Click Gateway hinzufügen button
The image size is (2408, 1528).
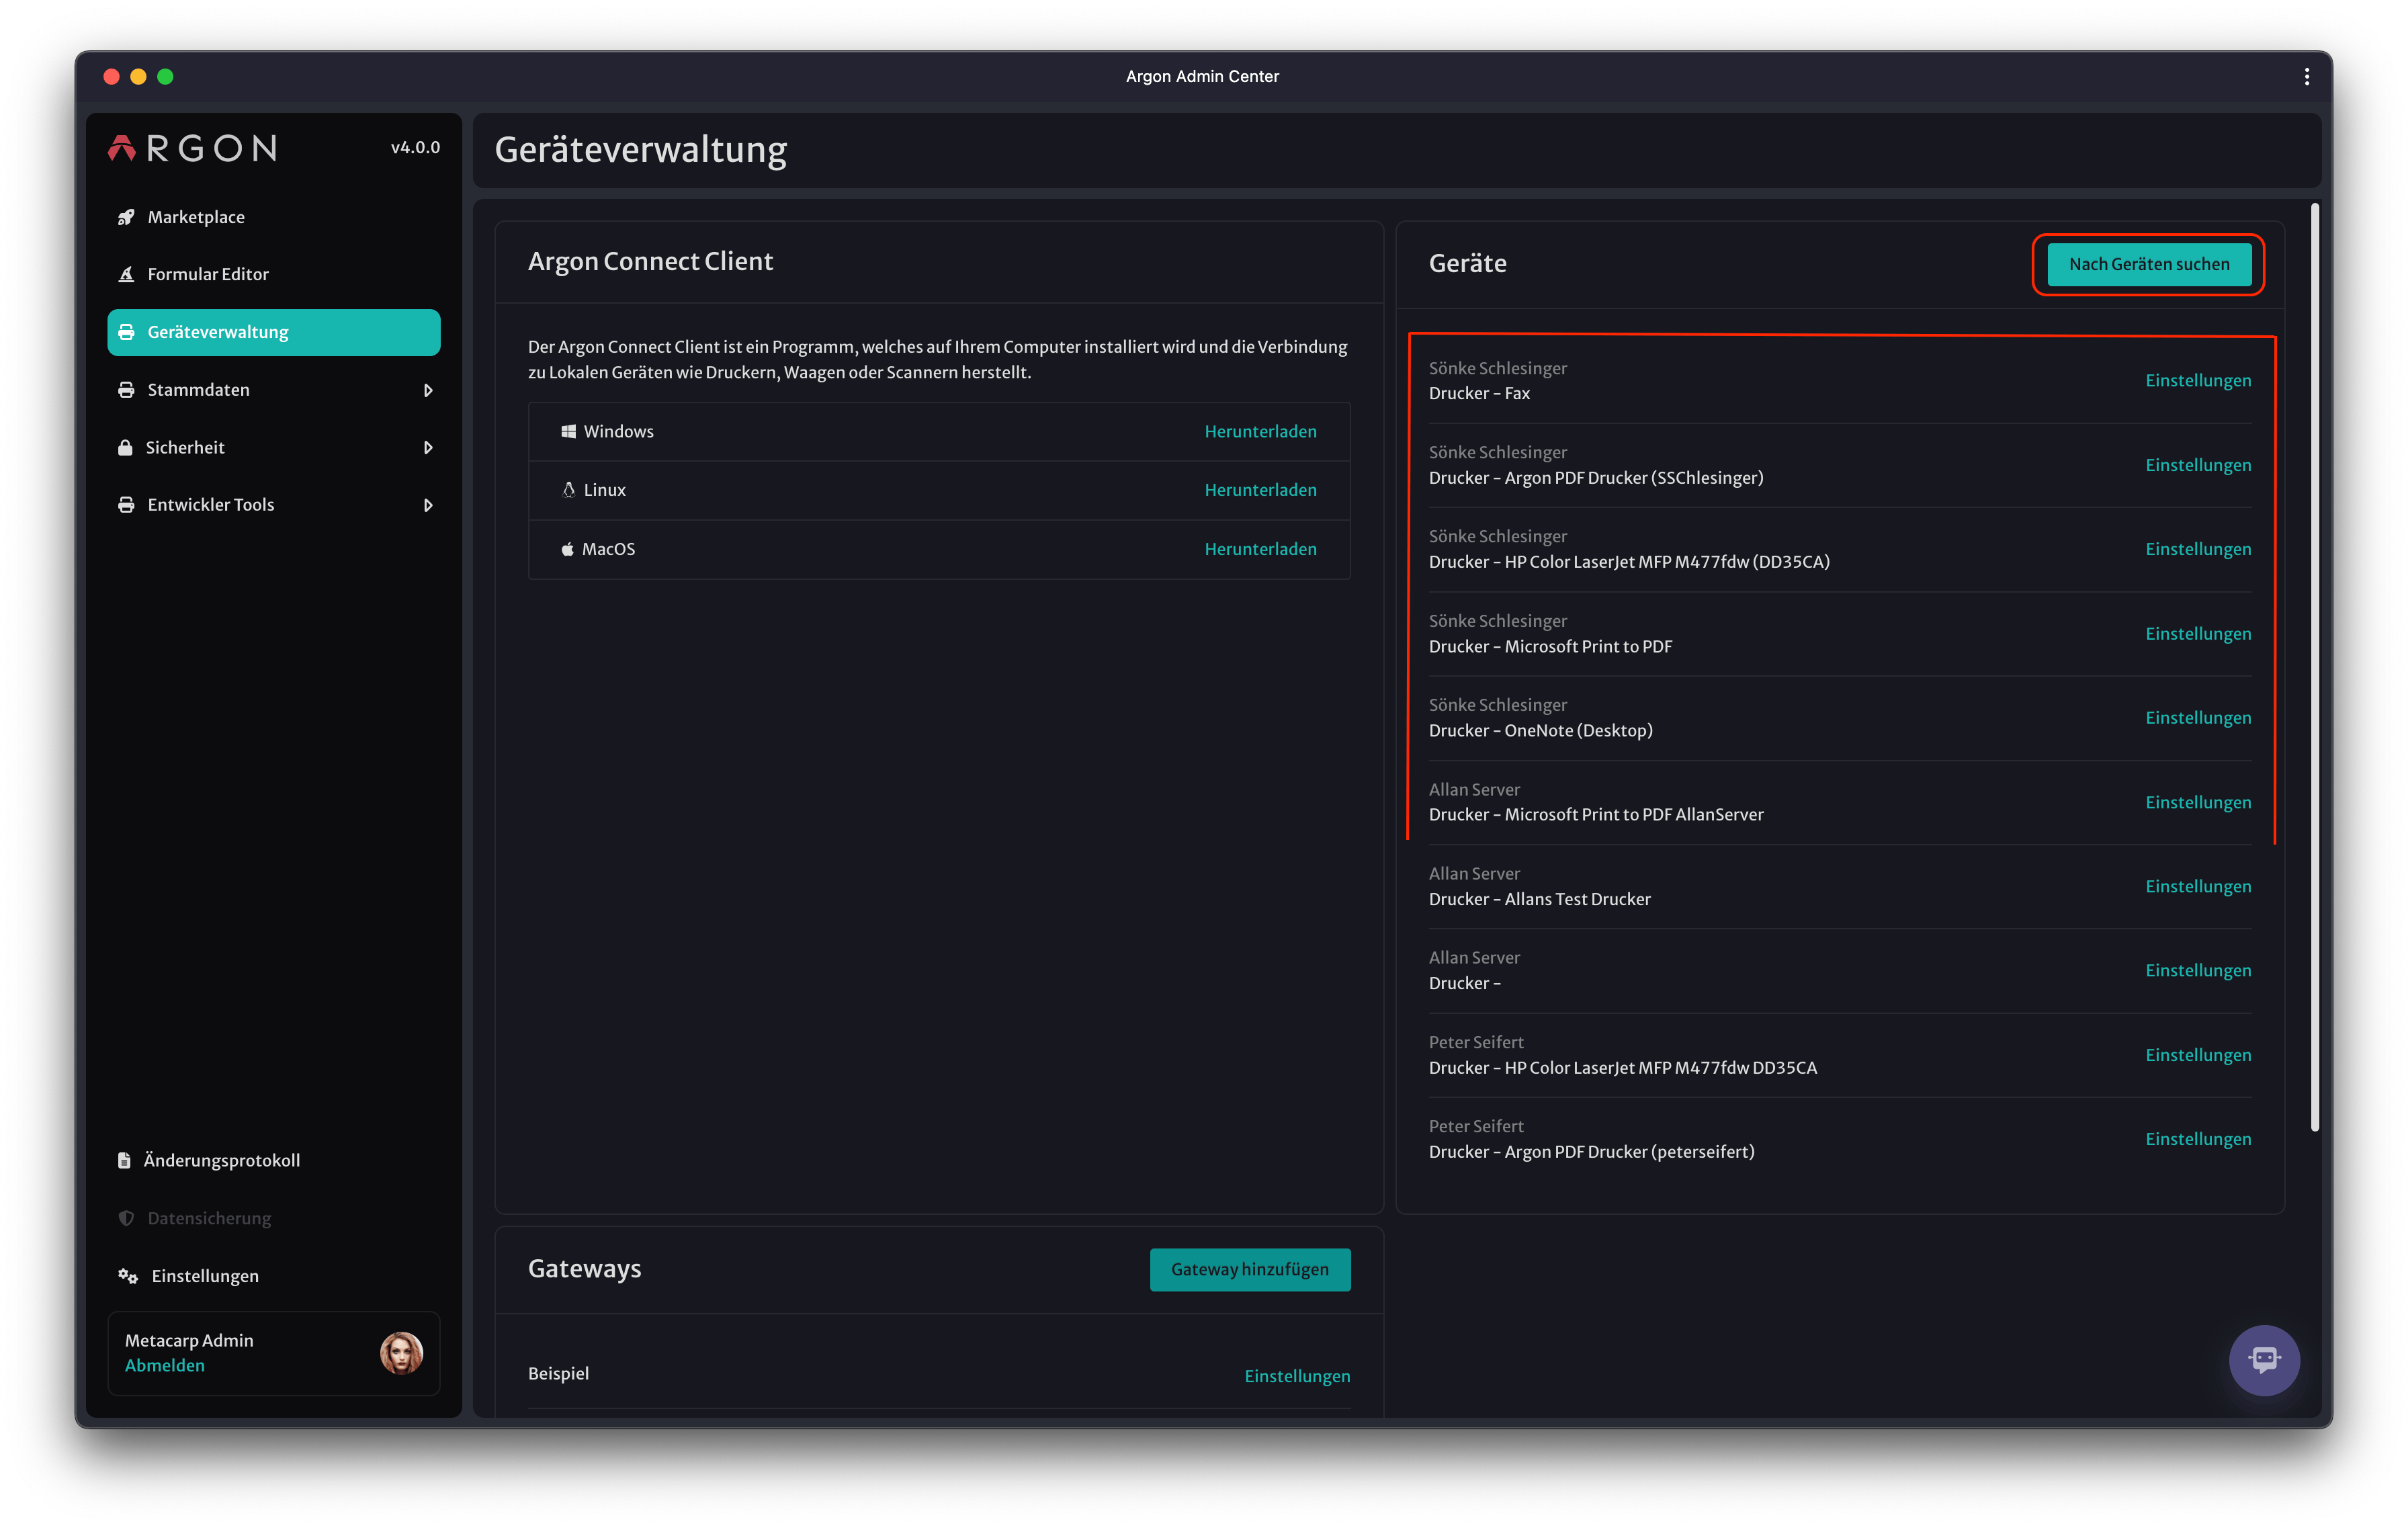[x=1250, y=1269]
